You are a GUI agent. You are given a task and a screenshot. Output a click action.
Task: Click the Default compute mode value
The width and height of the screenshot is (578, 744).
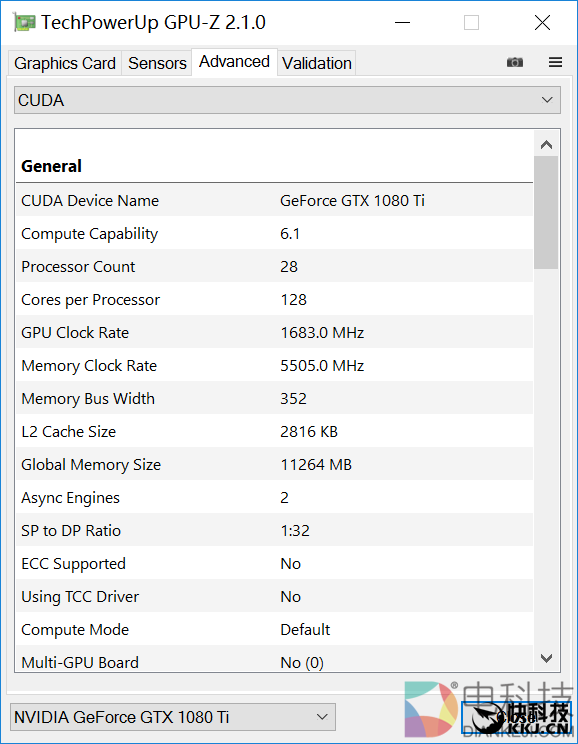[305, 630]
